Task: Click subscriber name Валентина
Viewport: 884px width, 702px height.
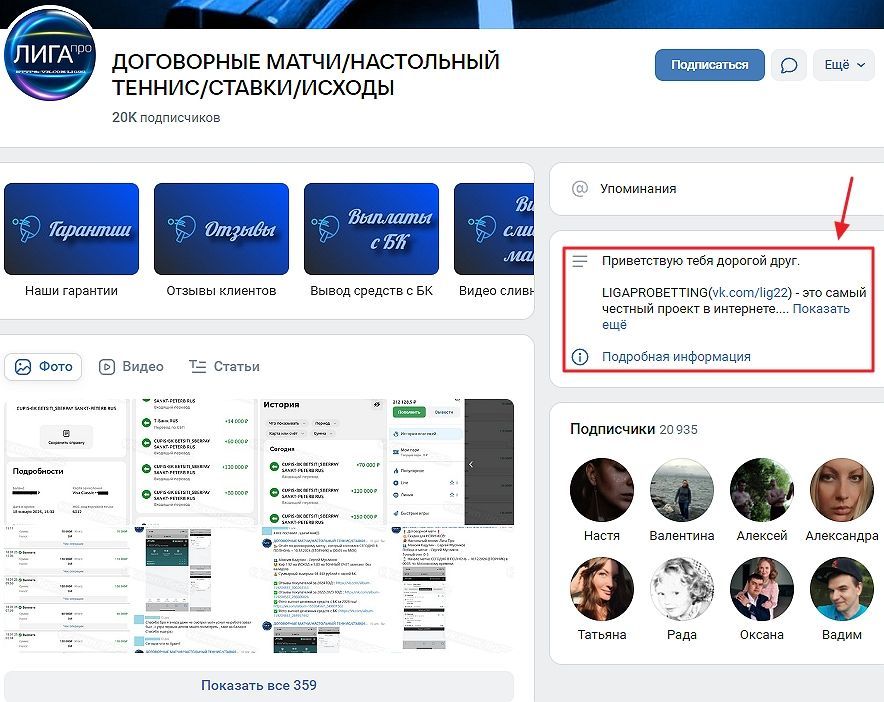Action: [x=682, y=536]
